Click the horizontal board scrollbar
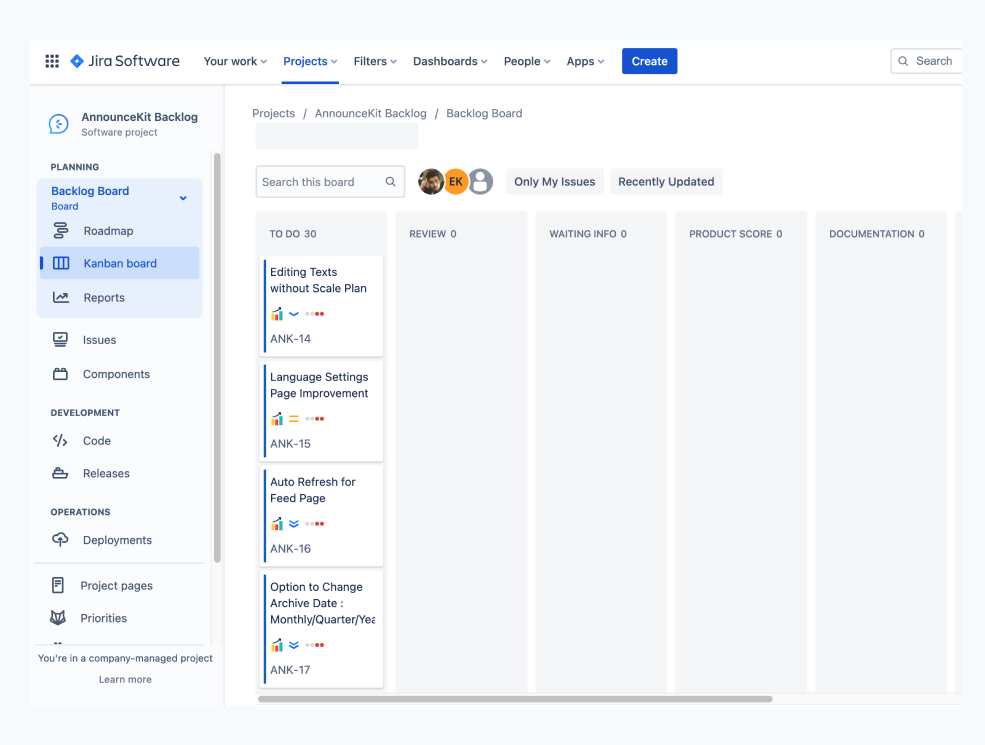The image size is (985, 745). click(515, 699)
